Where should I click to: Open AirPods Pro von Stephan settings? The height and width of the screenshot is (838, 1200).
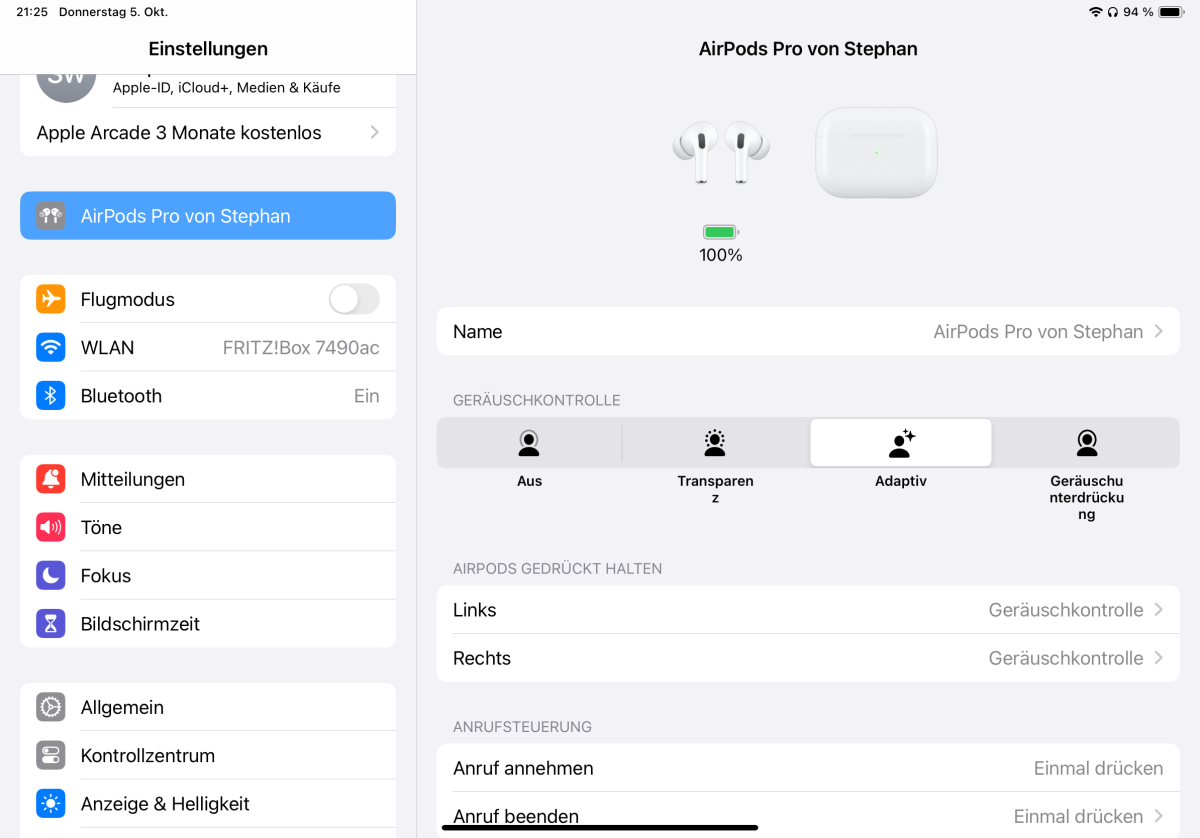click(208, 216)
